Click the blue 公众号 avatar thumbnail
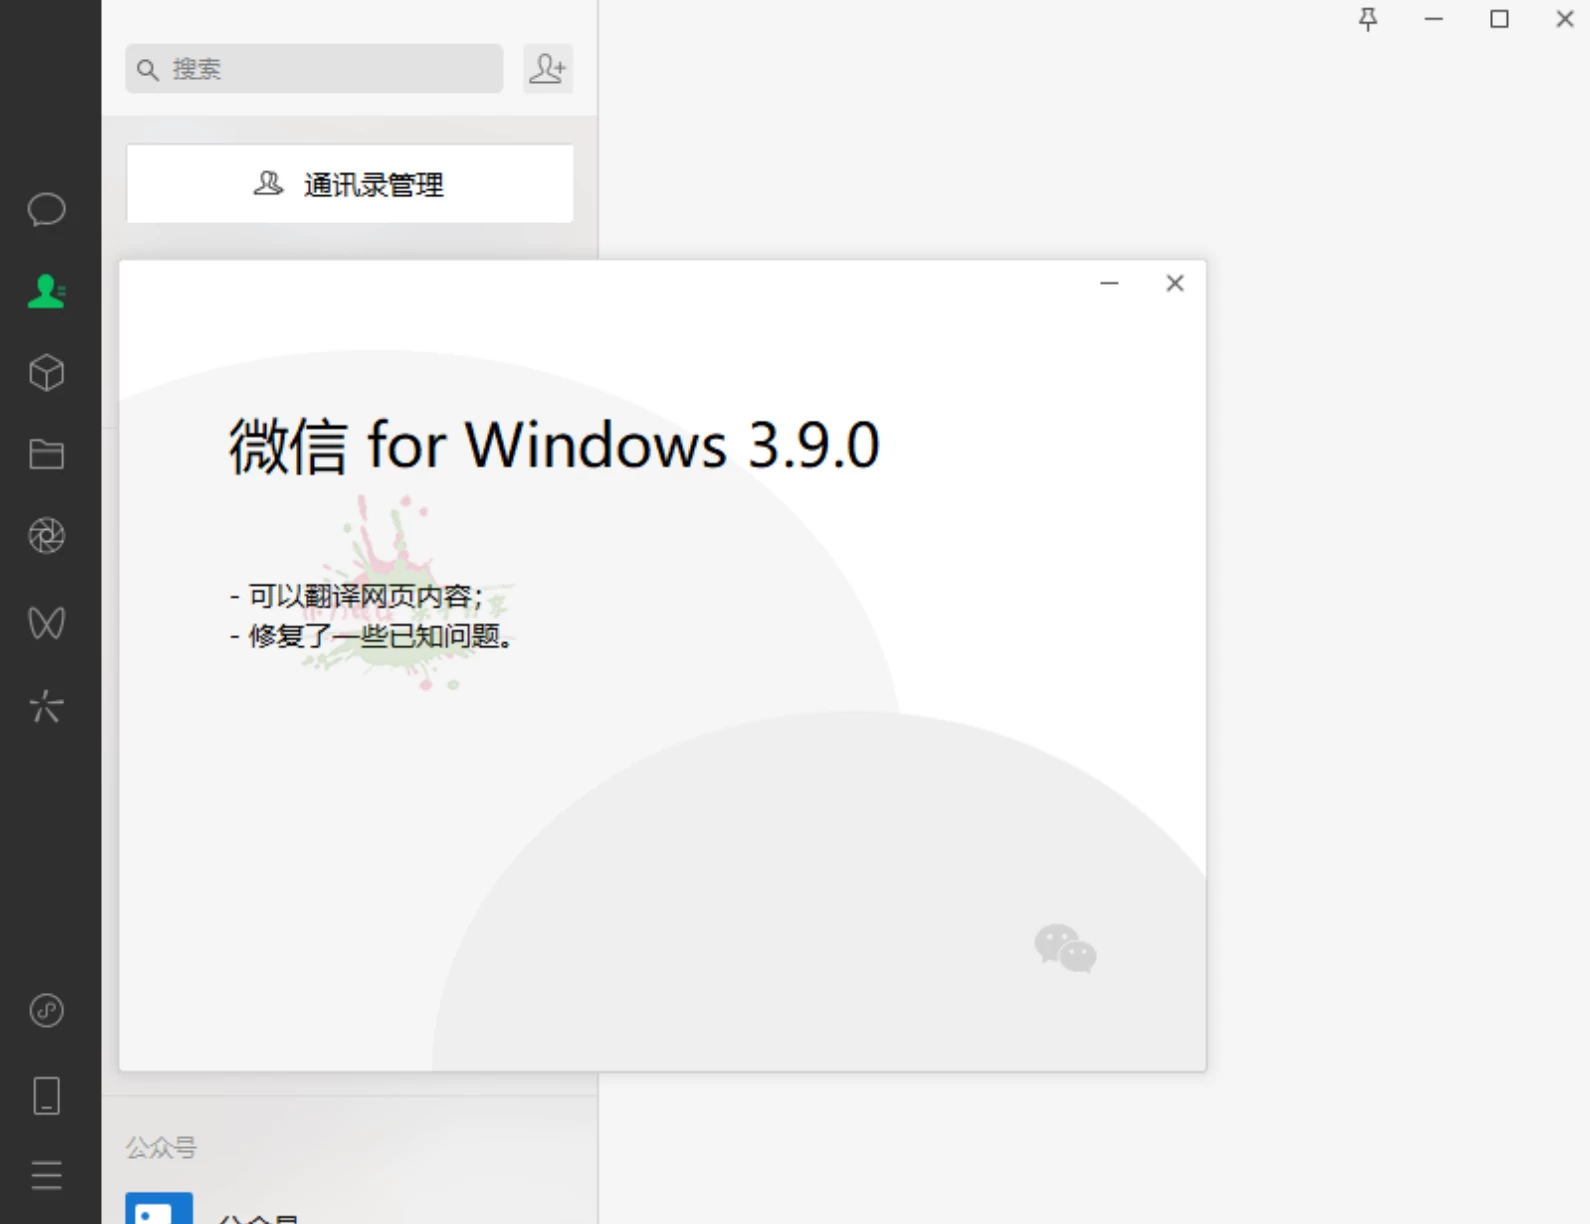This screenshot has width=1590, height=1224. (159, 1208)
